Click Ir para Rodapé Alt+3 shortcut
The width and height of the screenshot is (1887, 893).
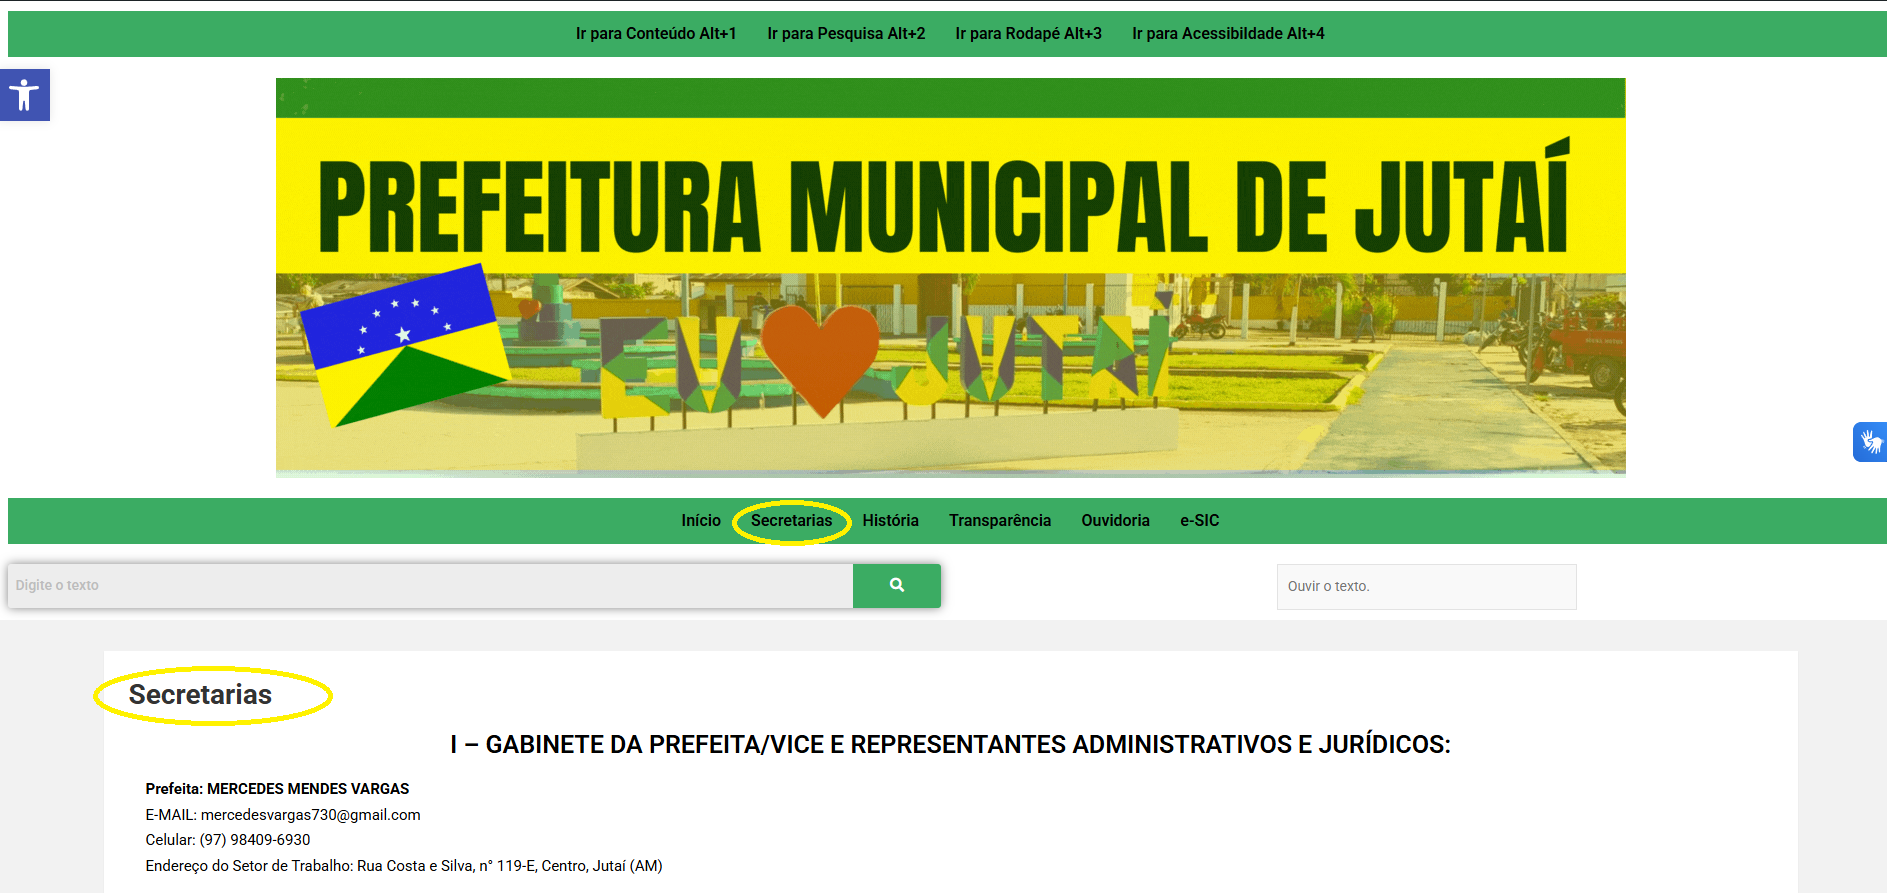point(1028,34)
